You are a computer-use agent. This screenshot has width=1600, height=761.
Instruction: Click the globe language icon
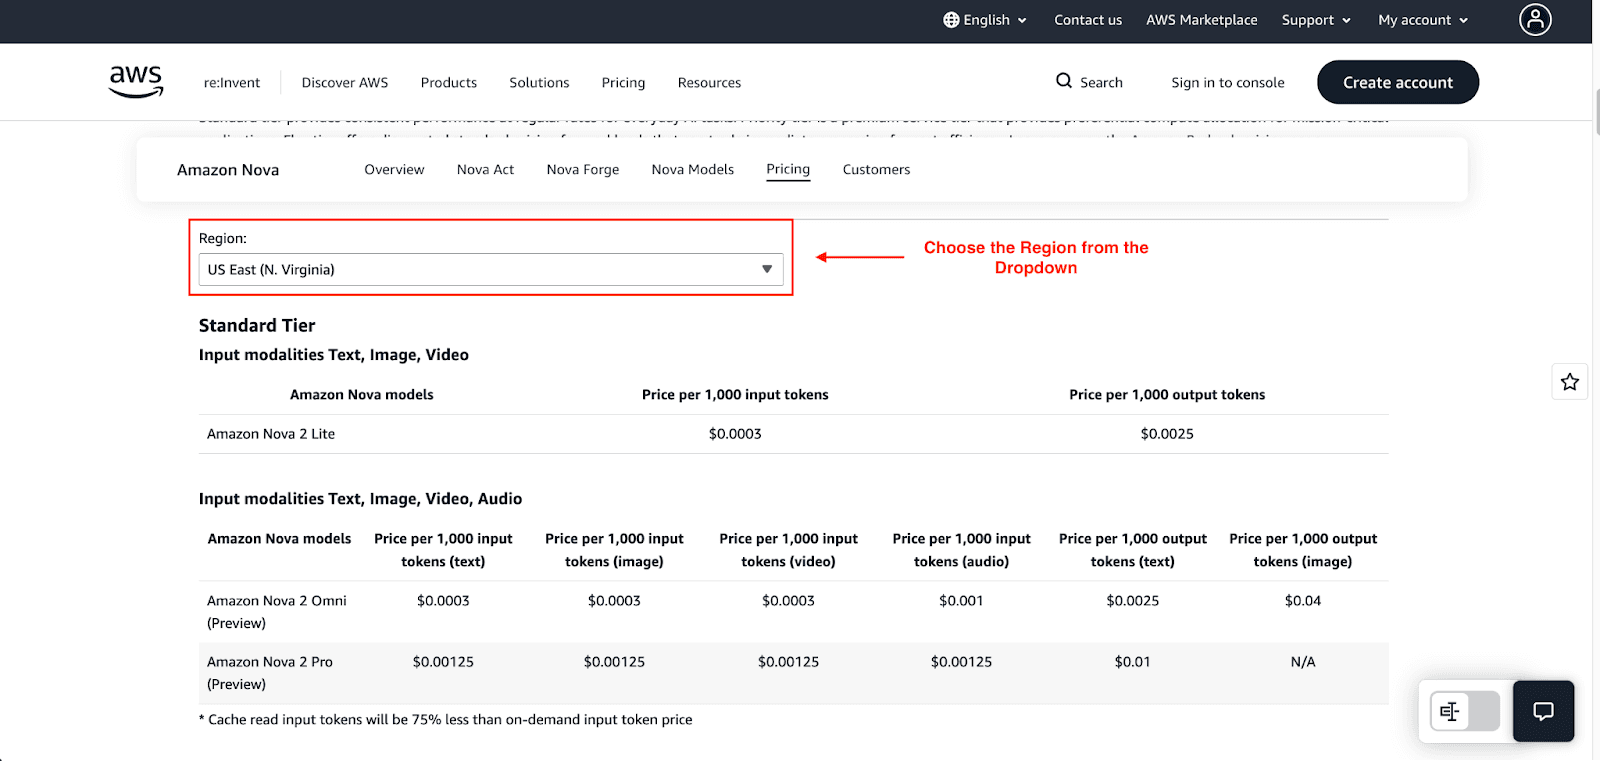(x=951, y=20)
